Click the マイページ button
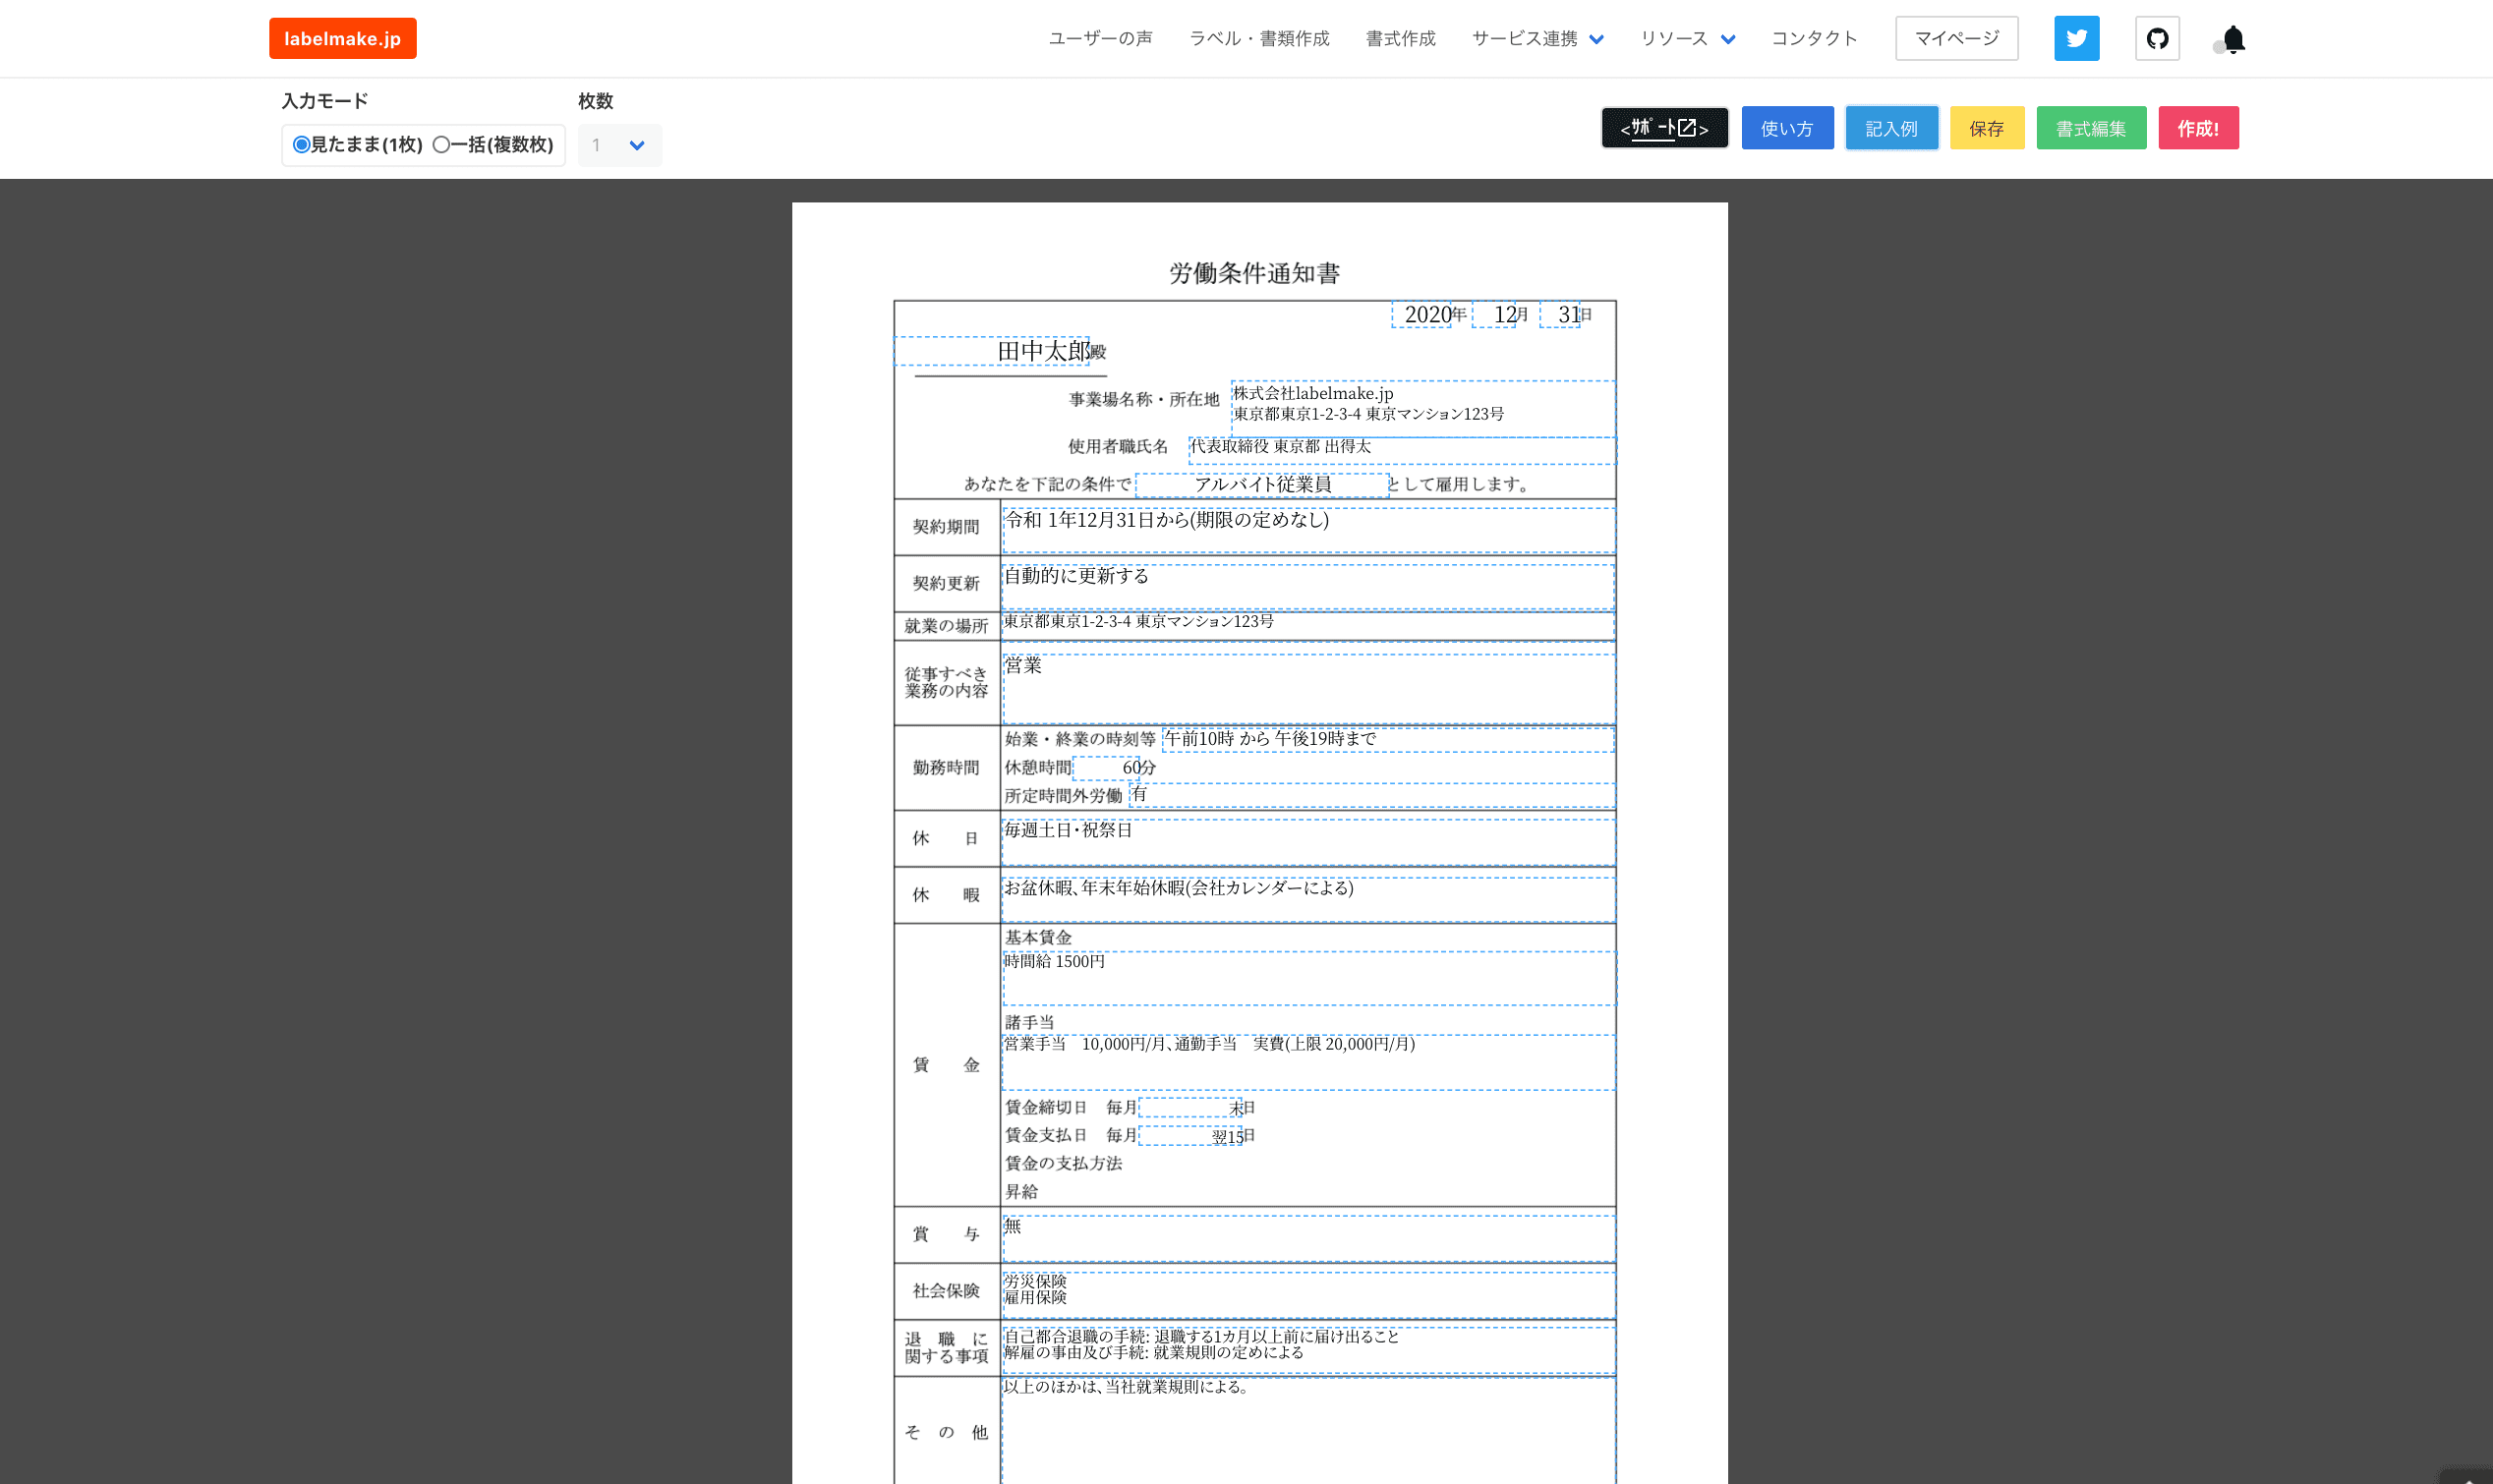 pos(1957,37)
